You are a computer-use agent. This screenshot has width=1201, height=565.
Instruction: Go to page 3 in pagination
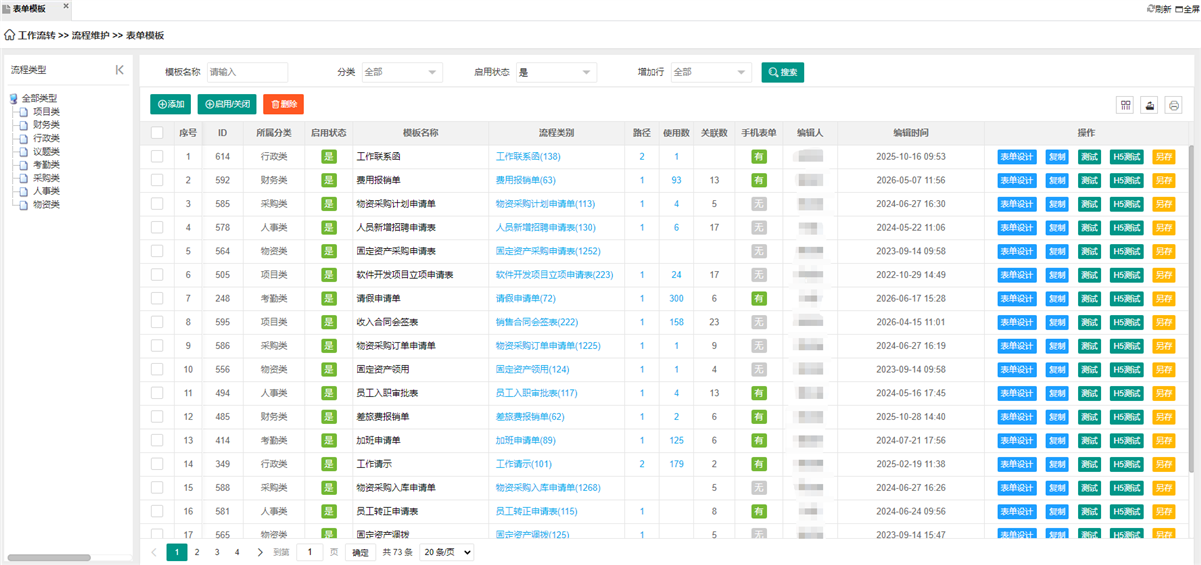(x=217, y=551)
